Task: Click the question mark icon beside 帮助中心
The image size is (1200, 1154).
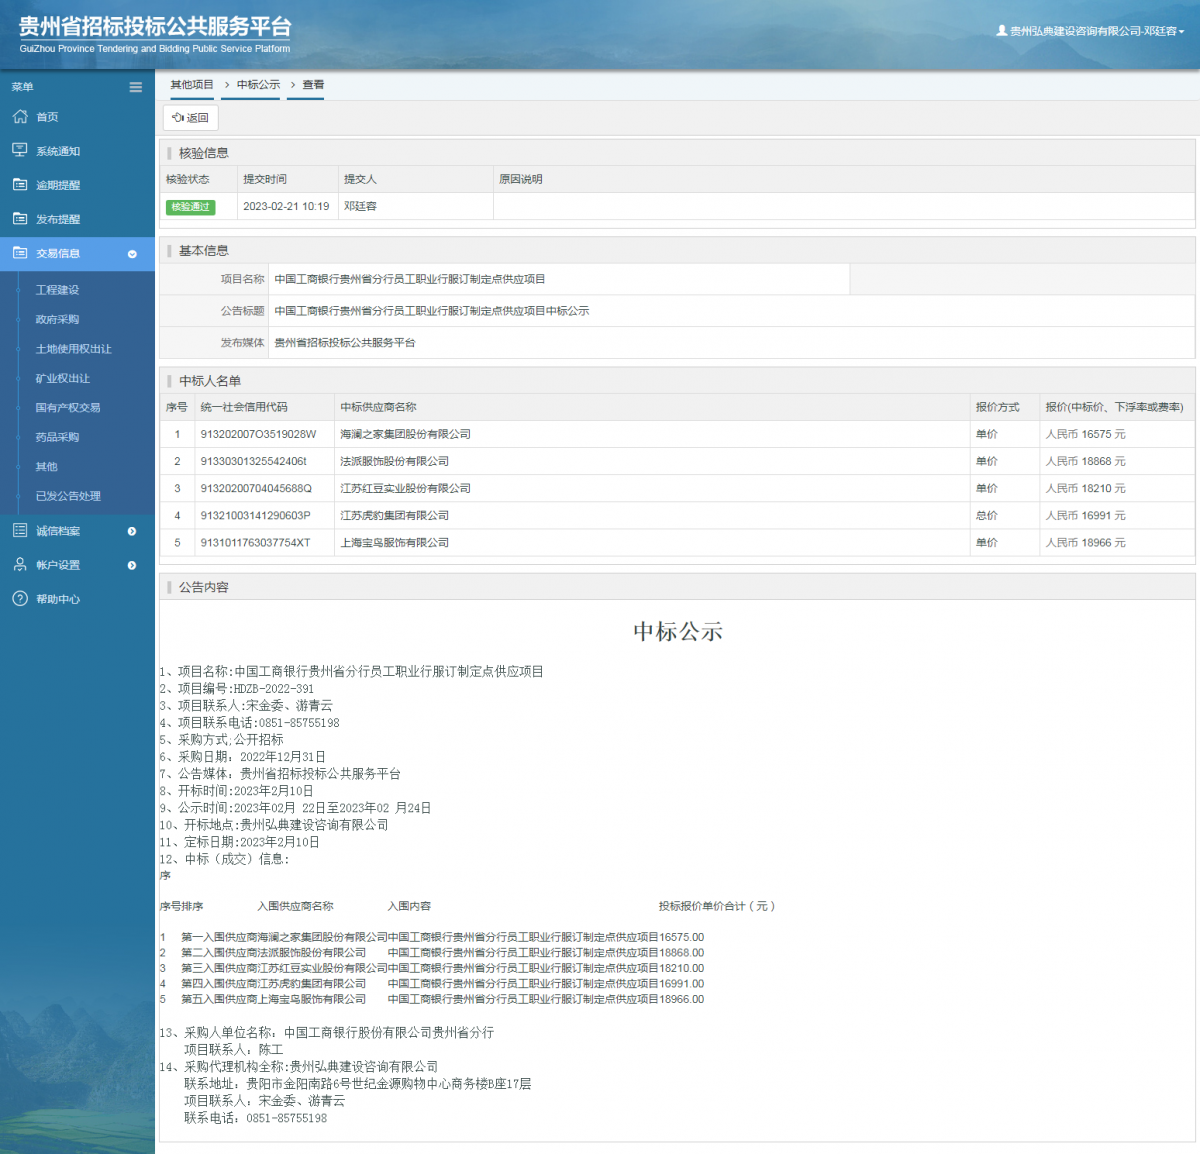Action: (x=20, y=599)
